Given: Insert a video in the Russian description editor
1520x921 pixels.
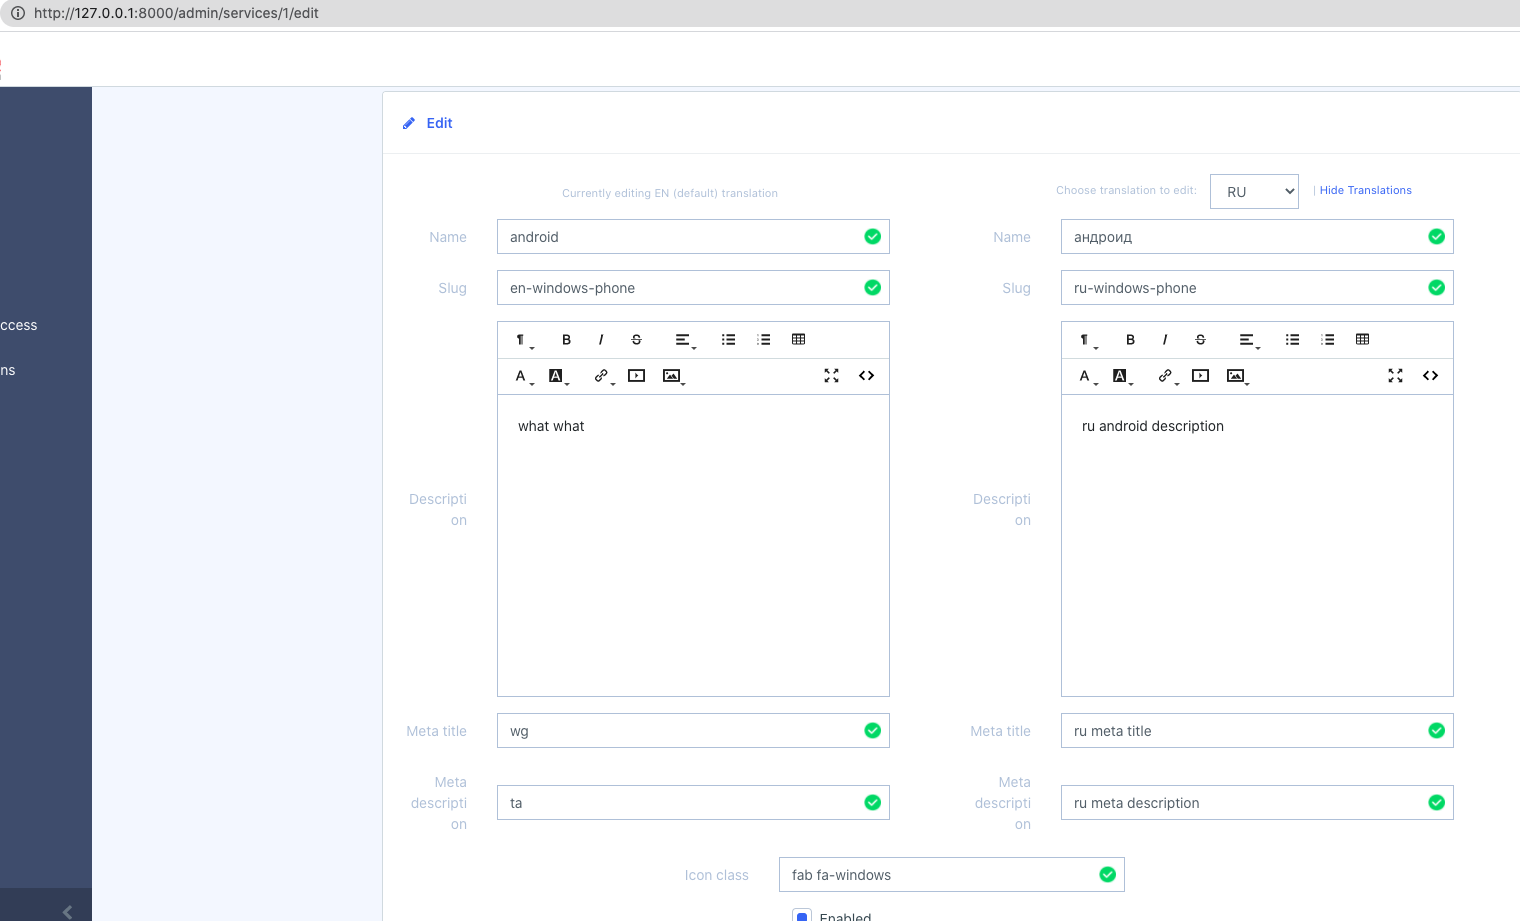Looking at the screenshot, I should [x=1201, y=375].
